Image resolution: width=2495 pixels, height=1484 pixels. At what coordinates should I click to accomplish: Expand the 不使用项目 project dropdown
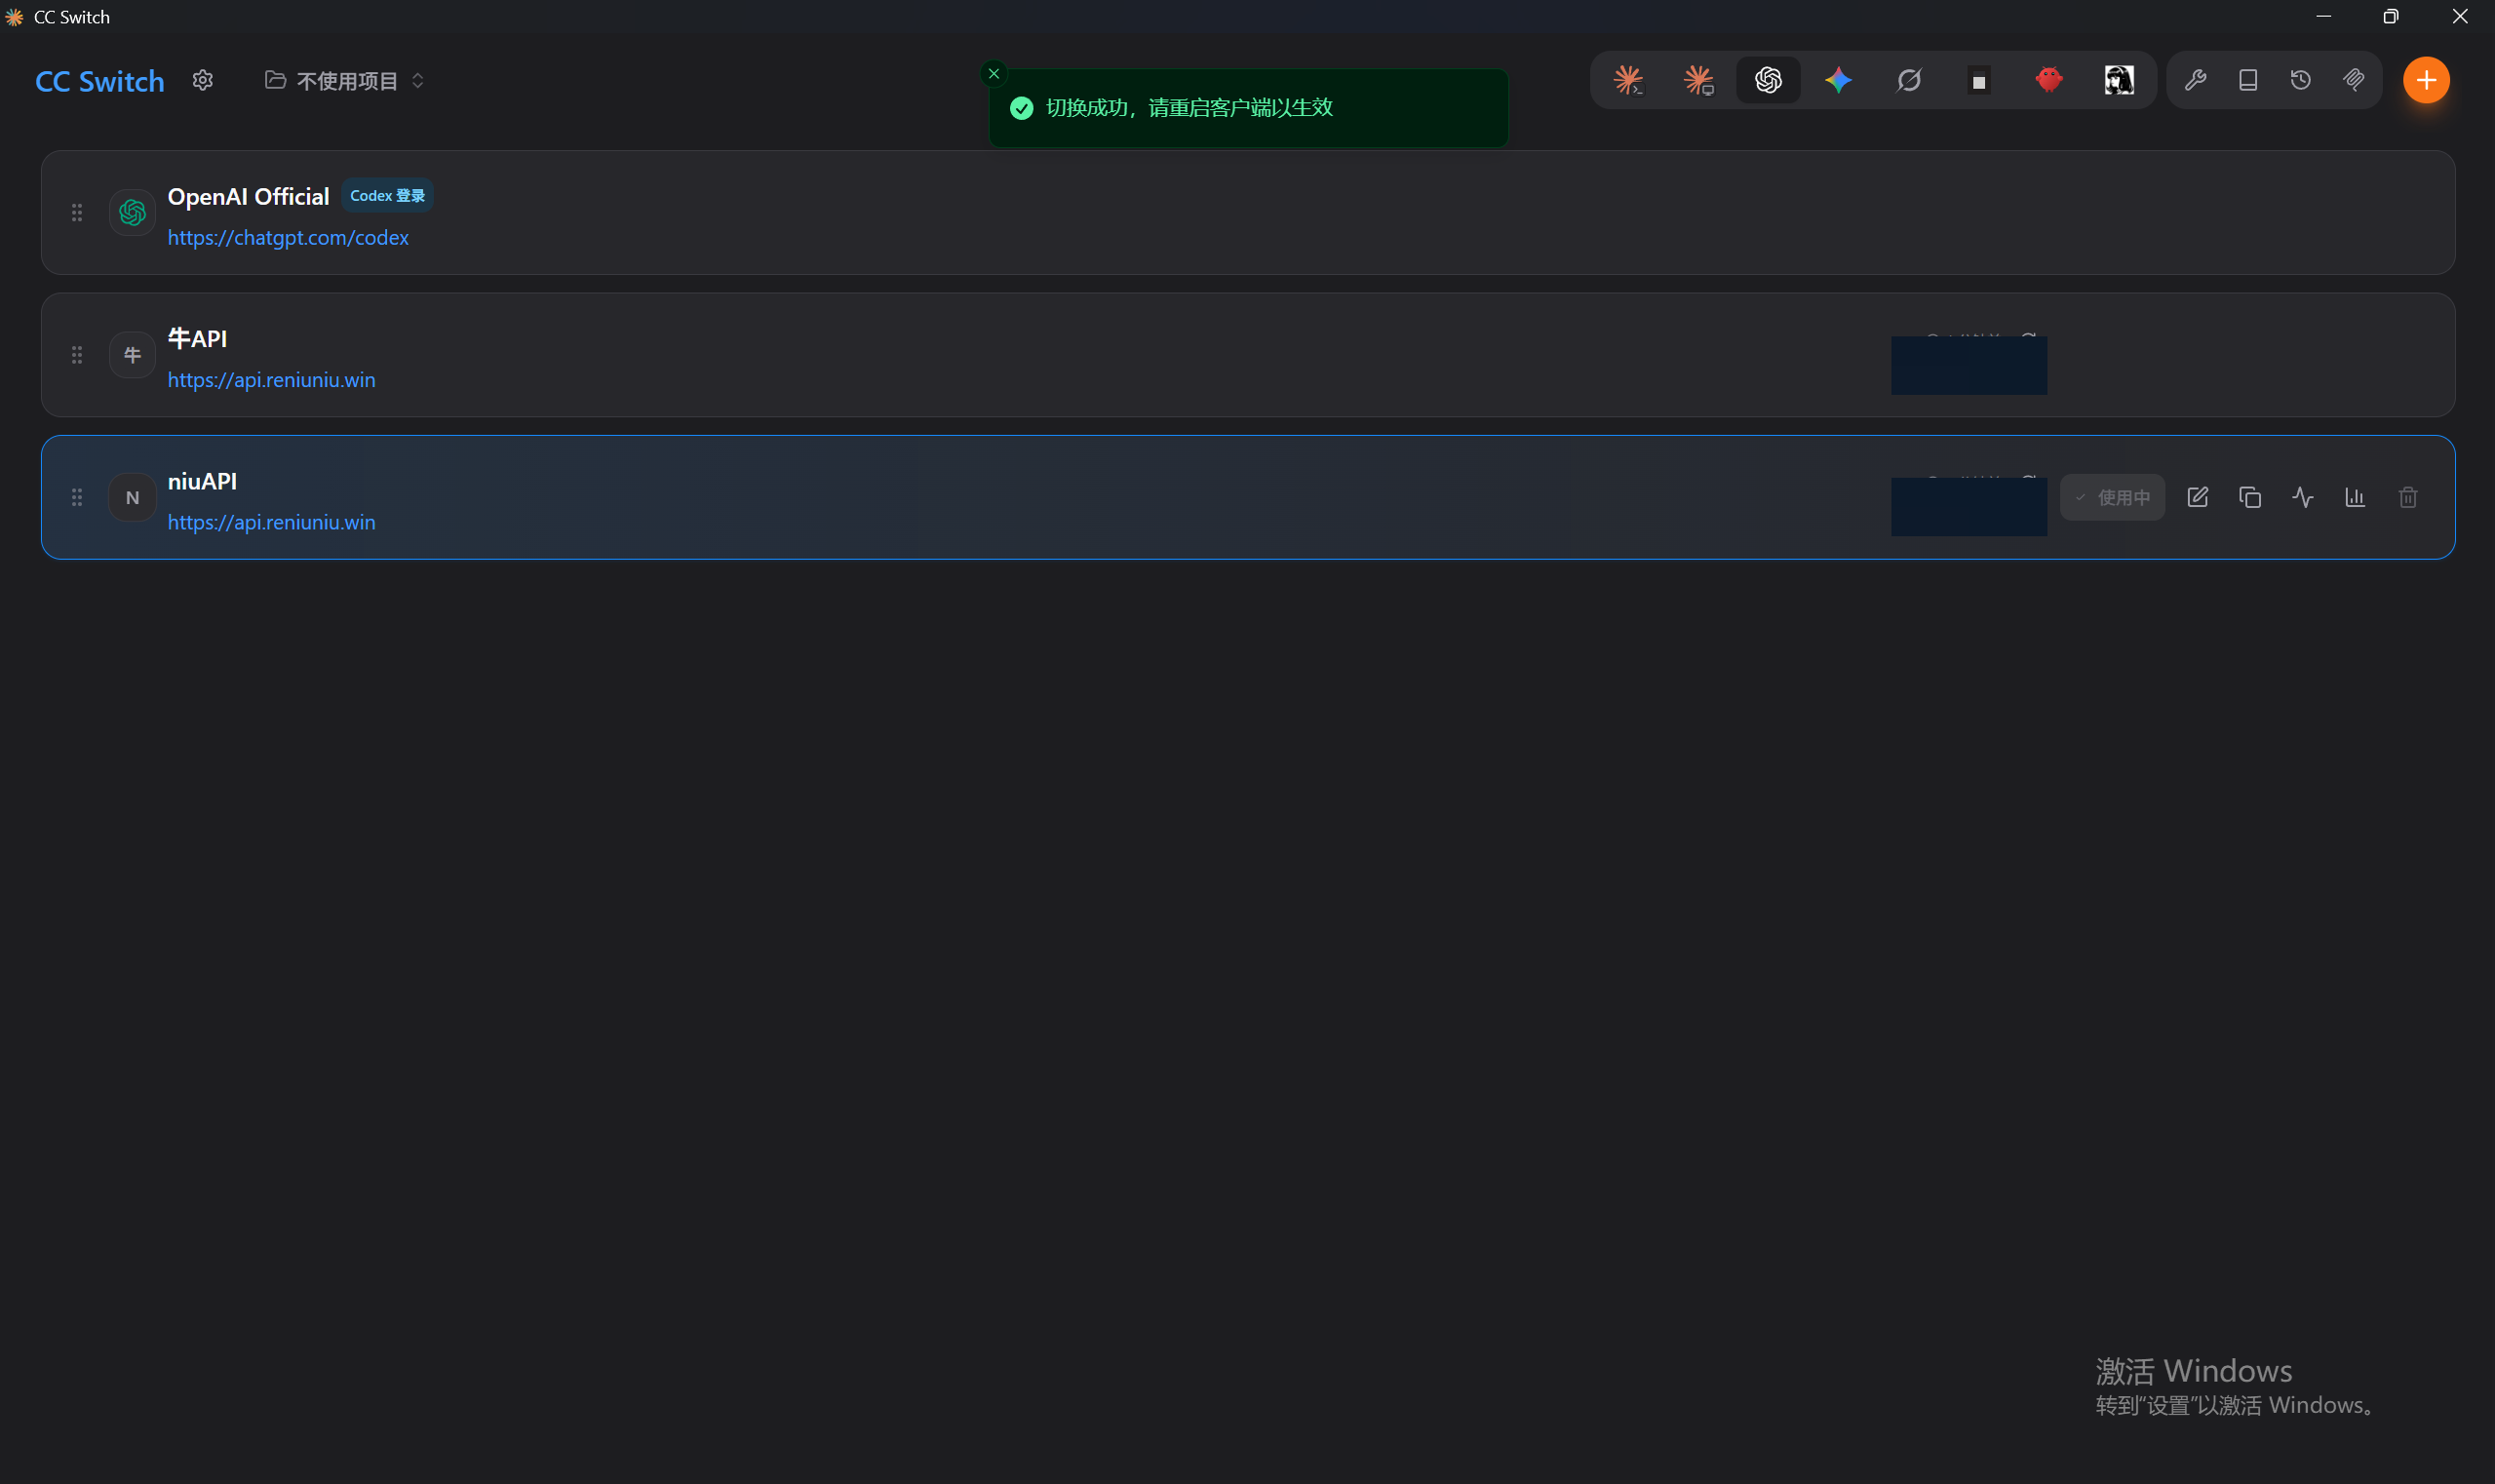pos(345,81)
